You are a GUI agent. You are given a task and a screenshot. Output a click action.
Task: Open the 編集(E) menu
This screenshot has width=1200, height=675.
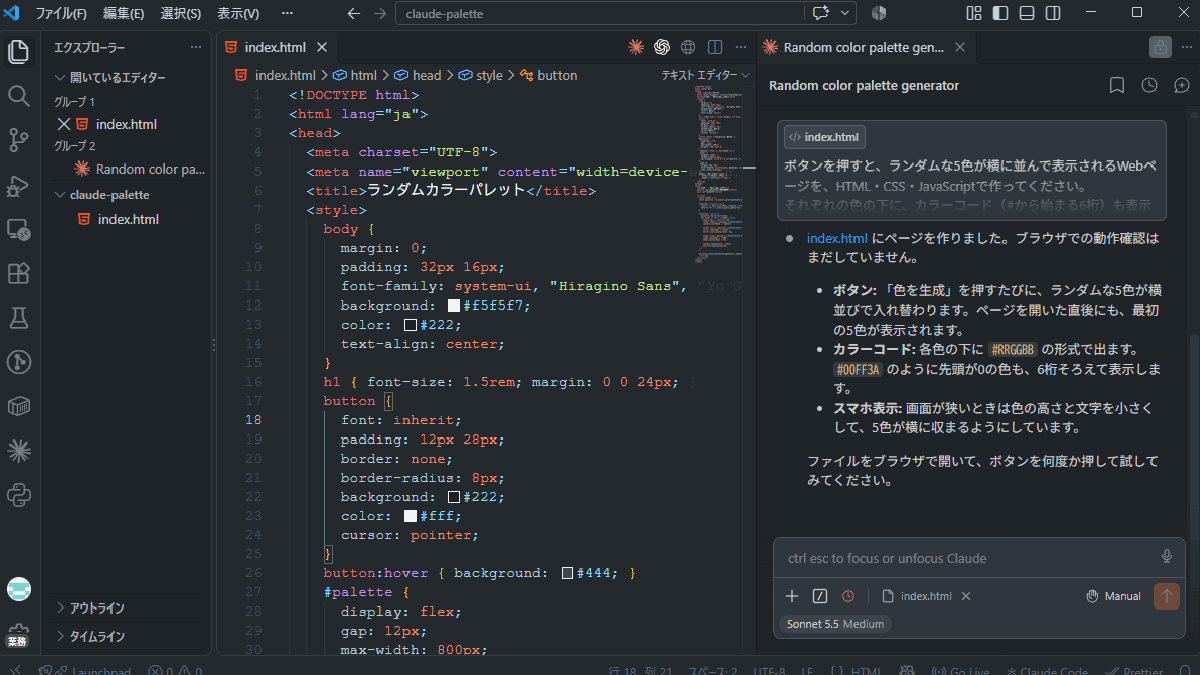tap(124, 14)
